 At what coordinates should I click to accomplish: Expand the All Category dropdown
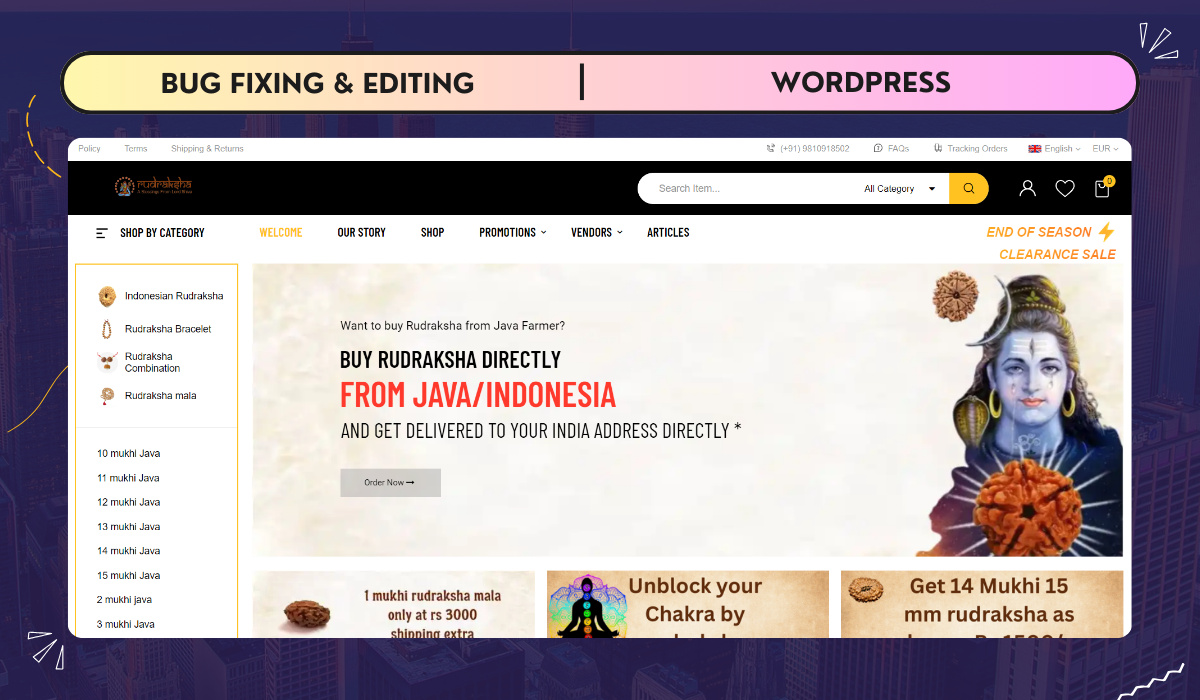click(x=899, y=189)
